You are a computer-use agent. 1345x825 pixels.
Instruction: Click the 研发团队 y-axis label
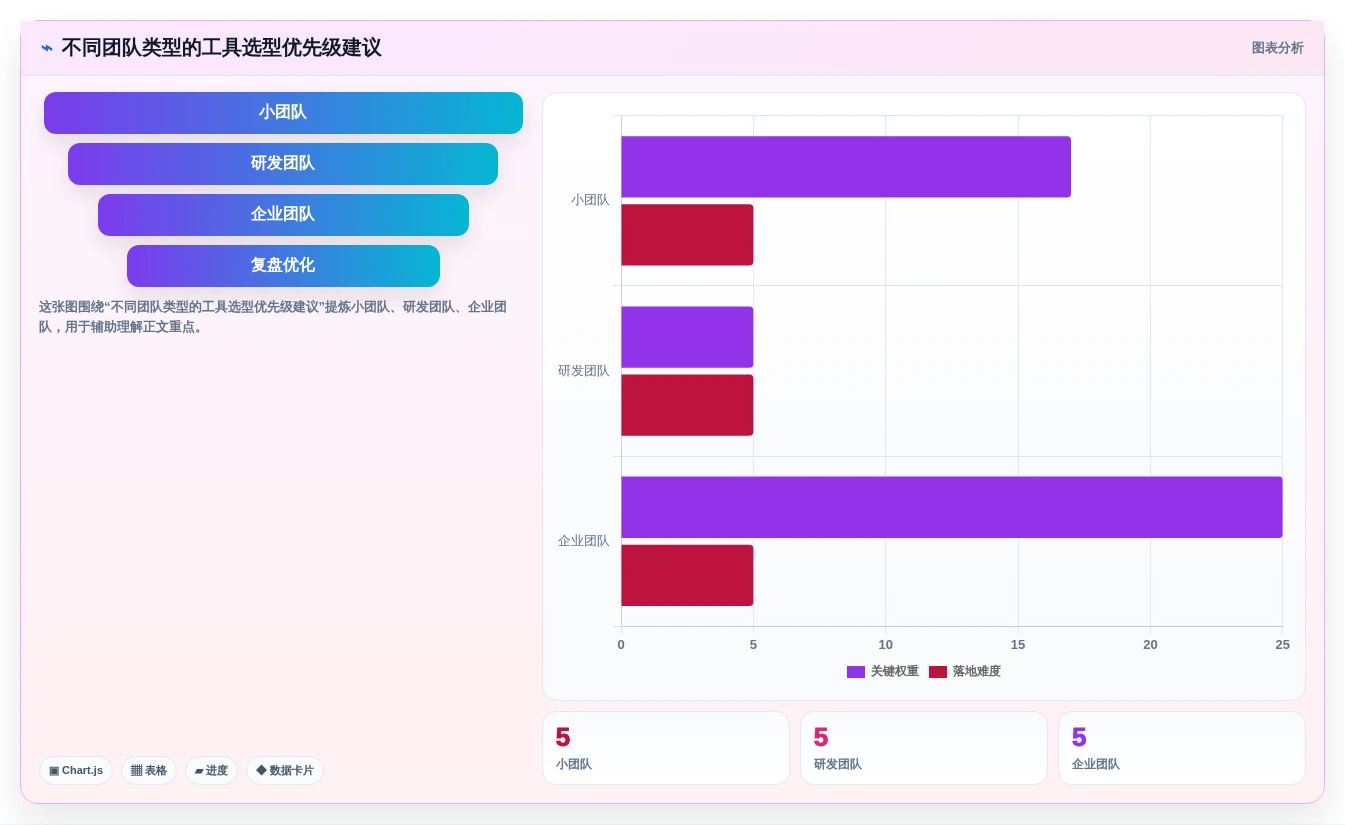pos(583,371)
